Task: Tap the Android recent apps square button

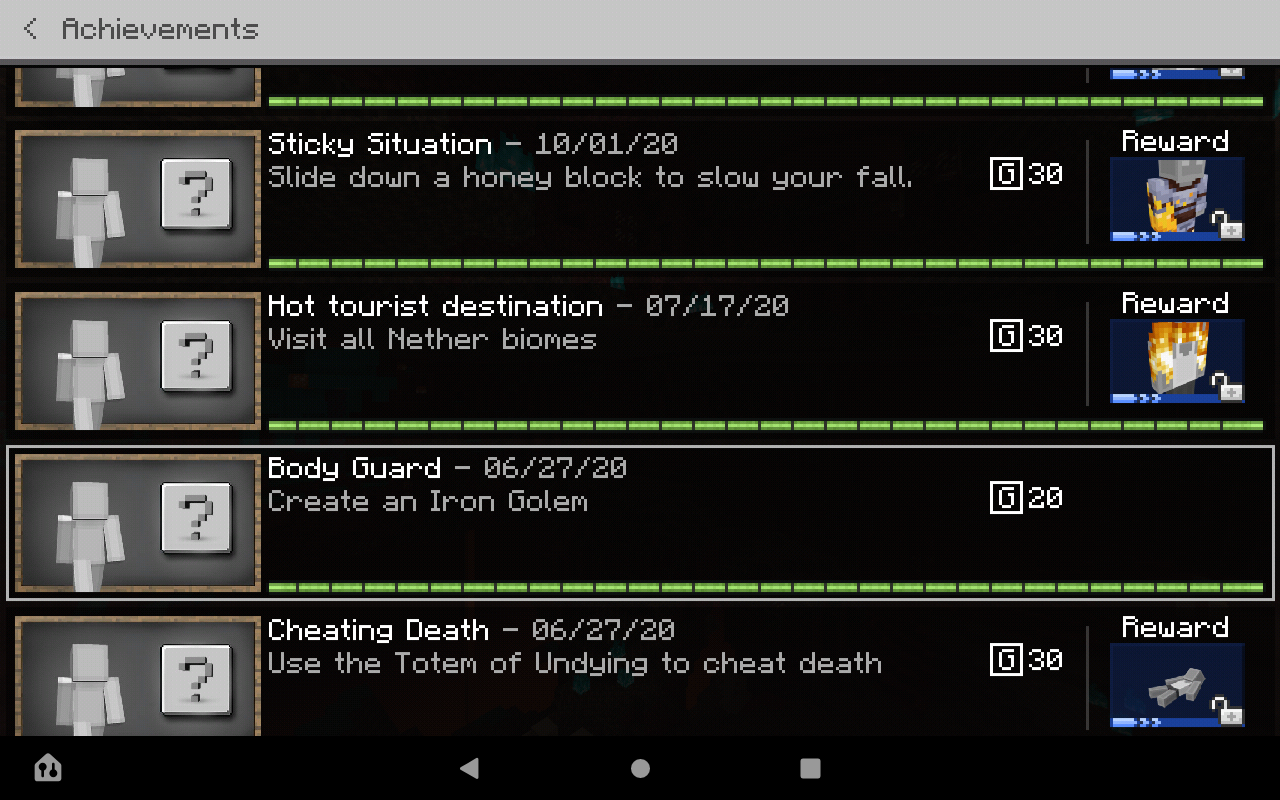Action: [810, 768]
